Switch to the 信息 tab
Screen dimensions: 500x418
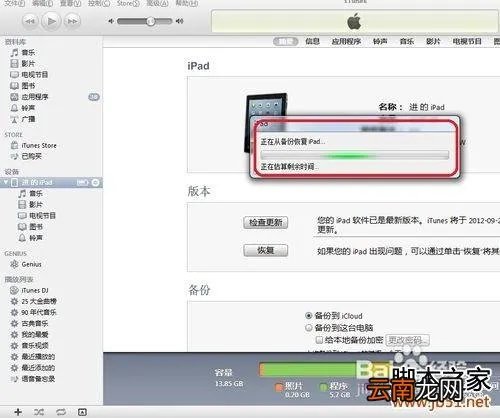[312, 41]
